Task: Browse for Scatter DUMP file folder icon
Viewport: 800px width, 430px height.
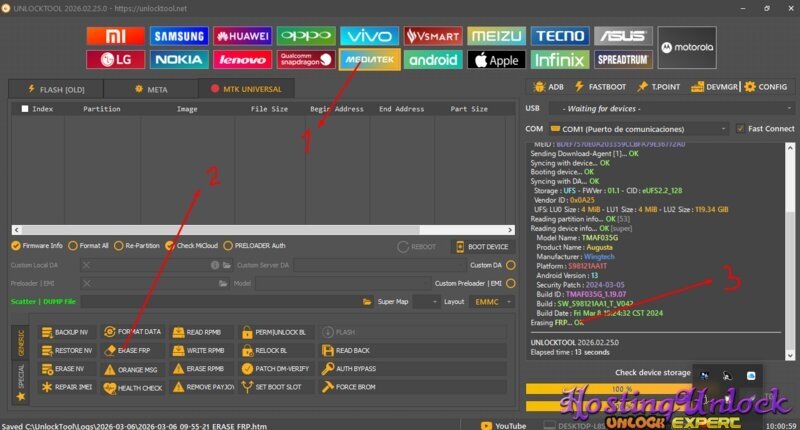Action: point(367,301)
